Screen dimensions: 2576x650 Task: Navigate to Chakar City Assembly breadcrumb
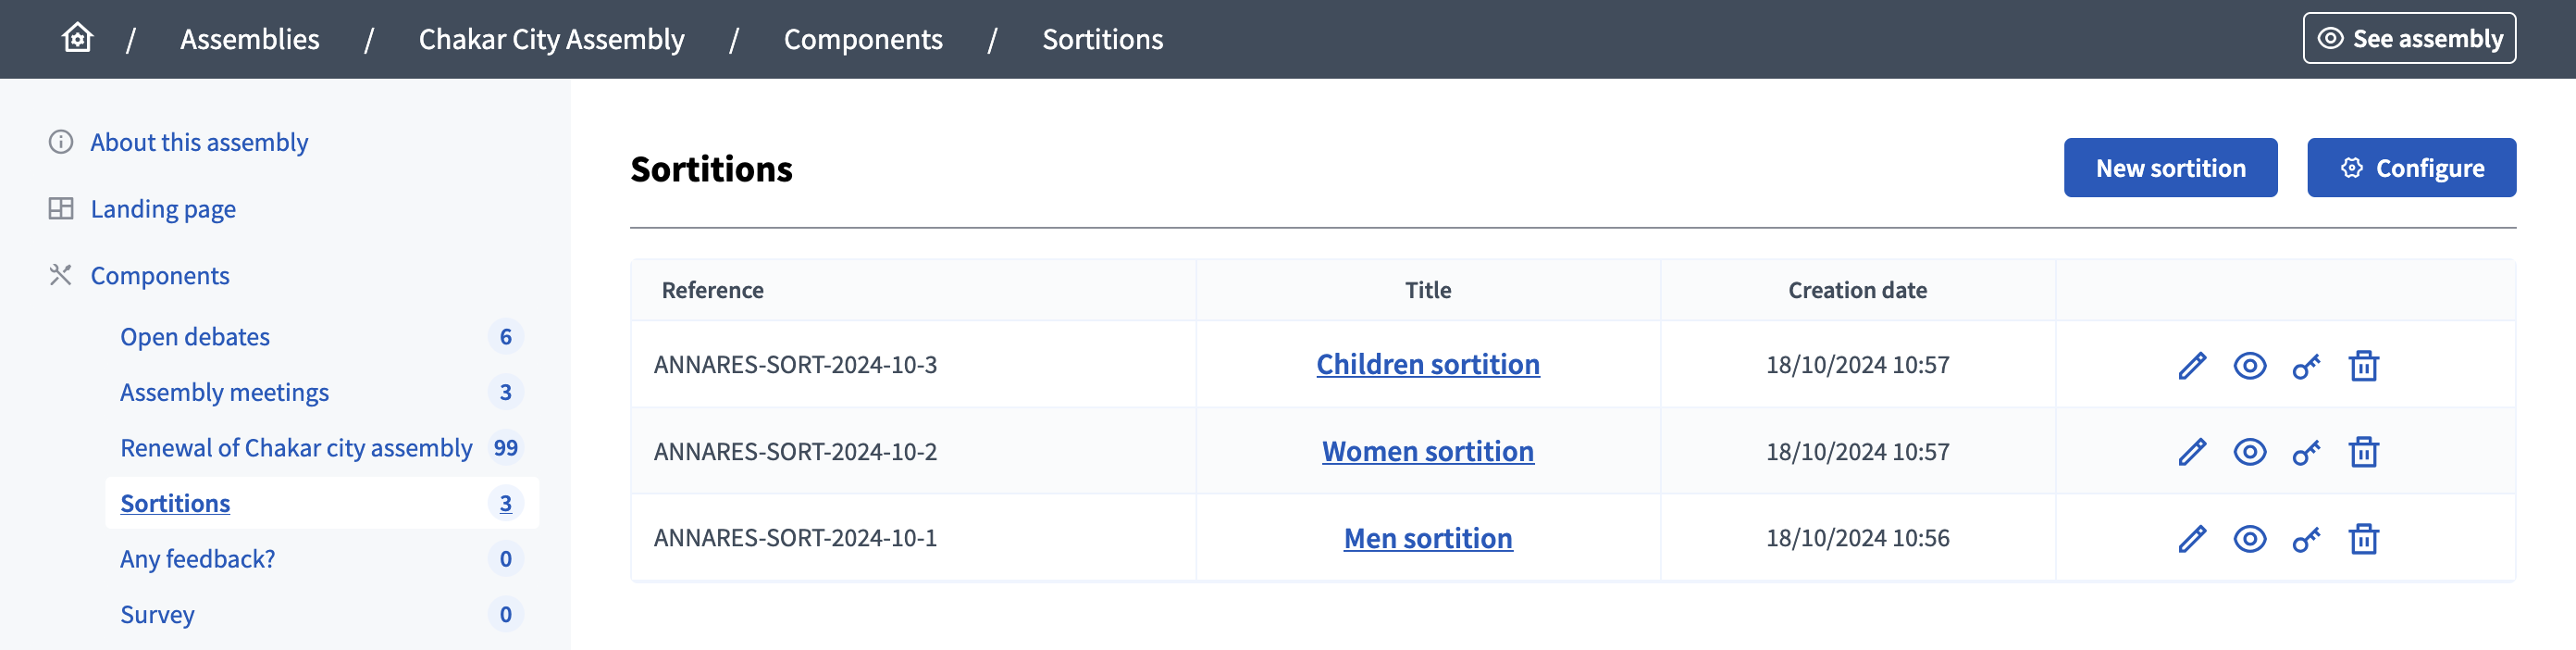551,39
